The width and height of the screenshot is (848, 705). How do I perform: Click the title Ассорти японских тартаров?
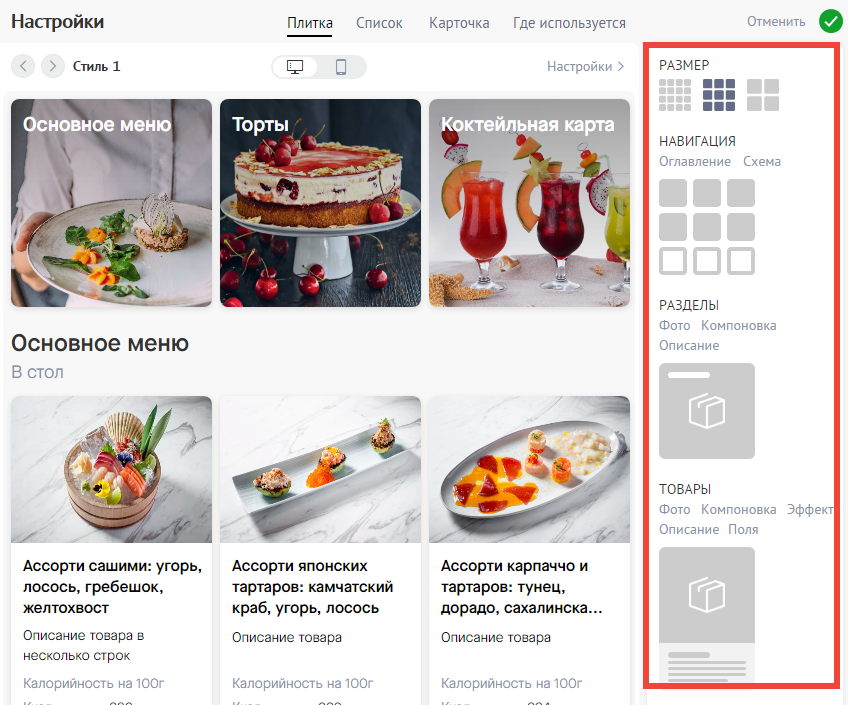(313, 587)
